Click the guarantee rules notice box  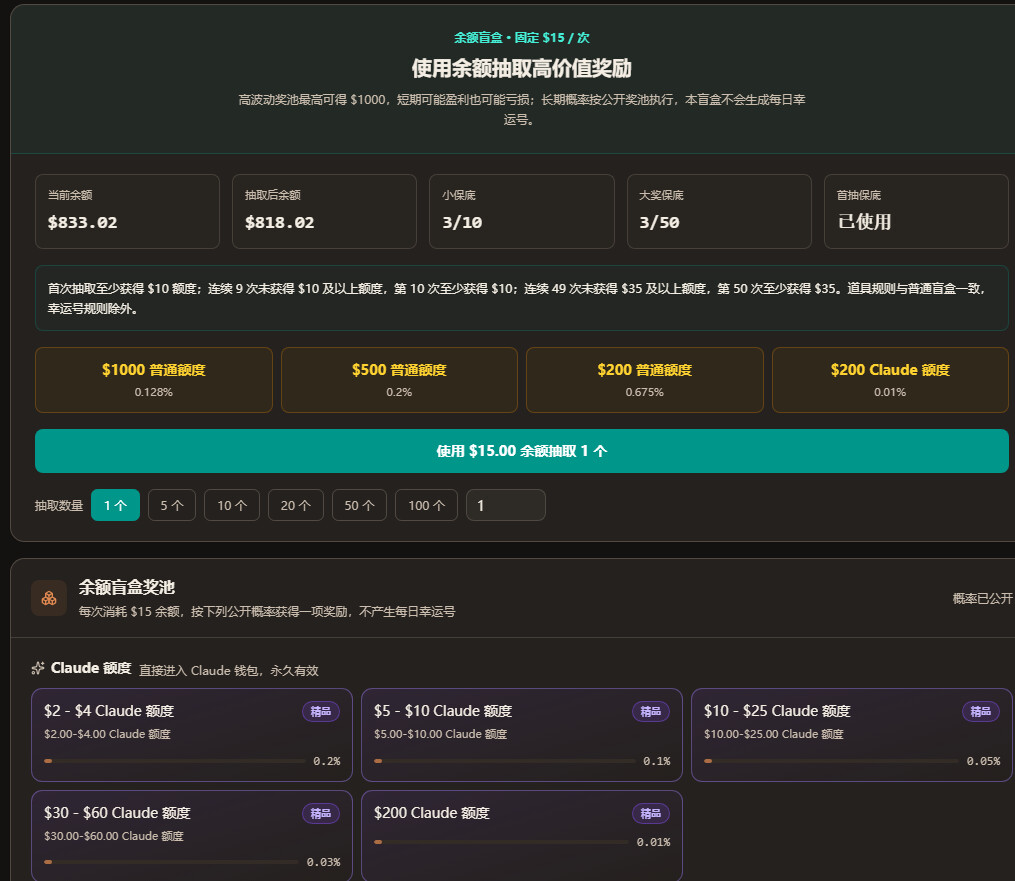pyautogui.click(x=522, y=298)
